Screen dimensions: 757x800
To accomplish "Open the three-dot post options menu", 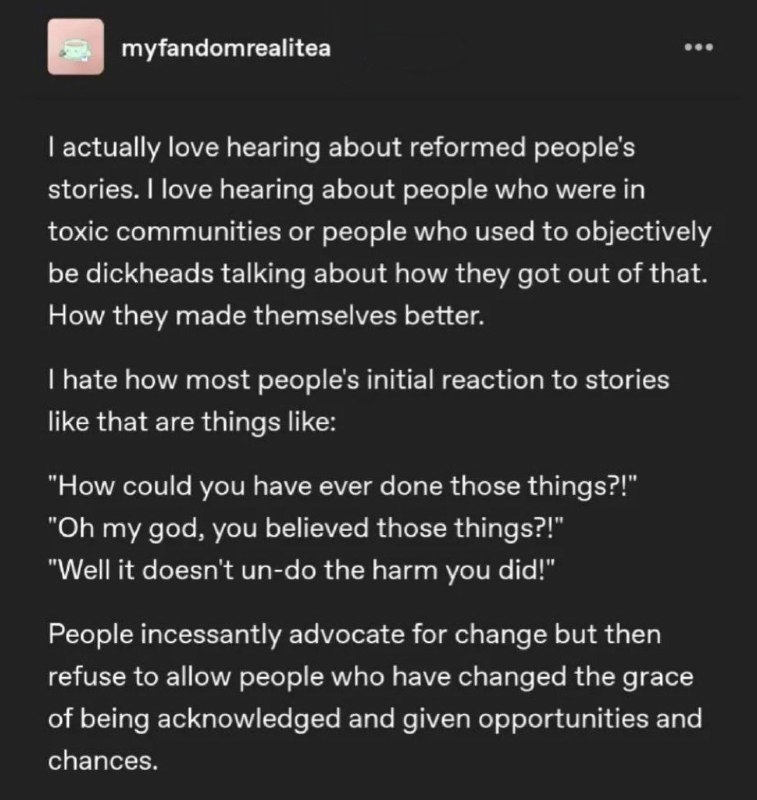I will pos(698,47).
